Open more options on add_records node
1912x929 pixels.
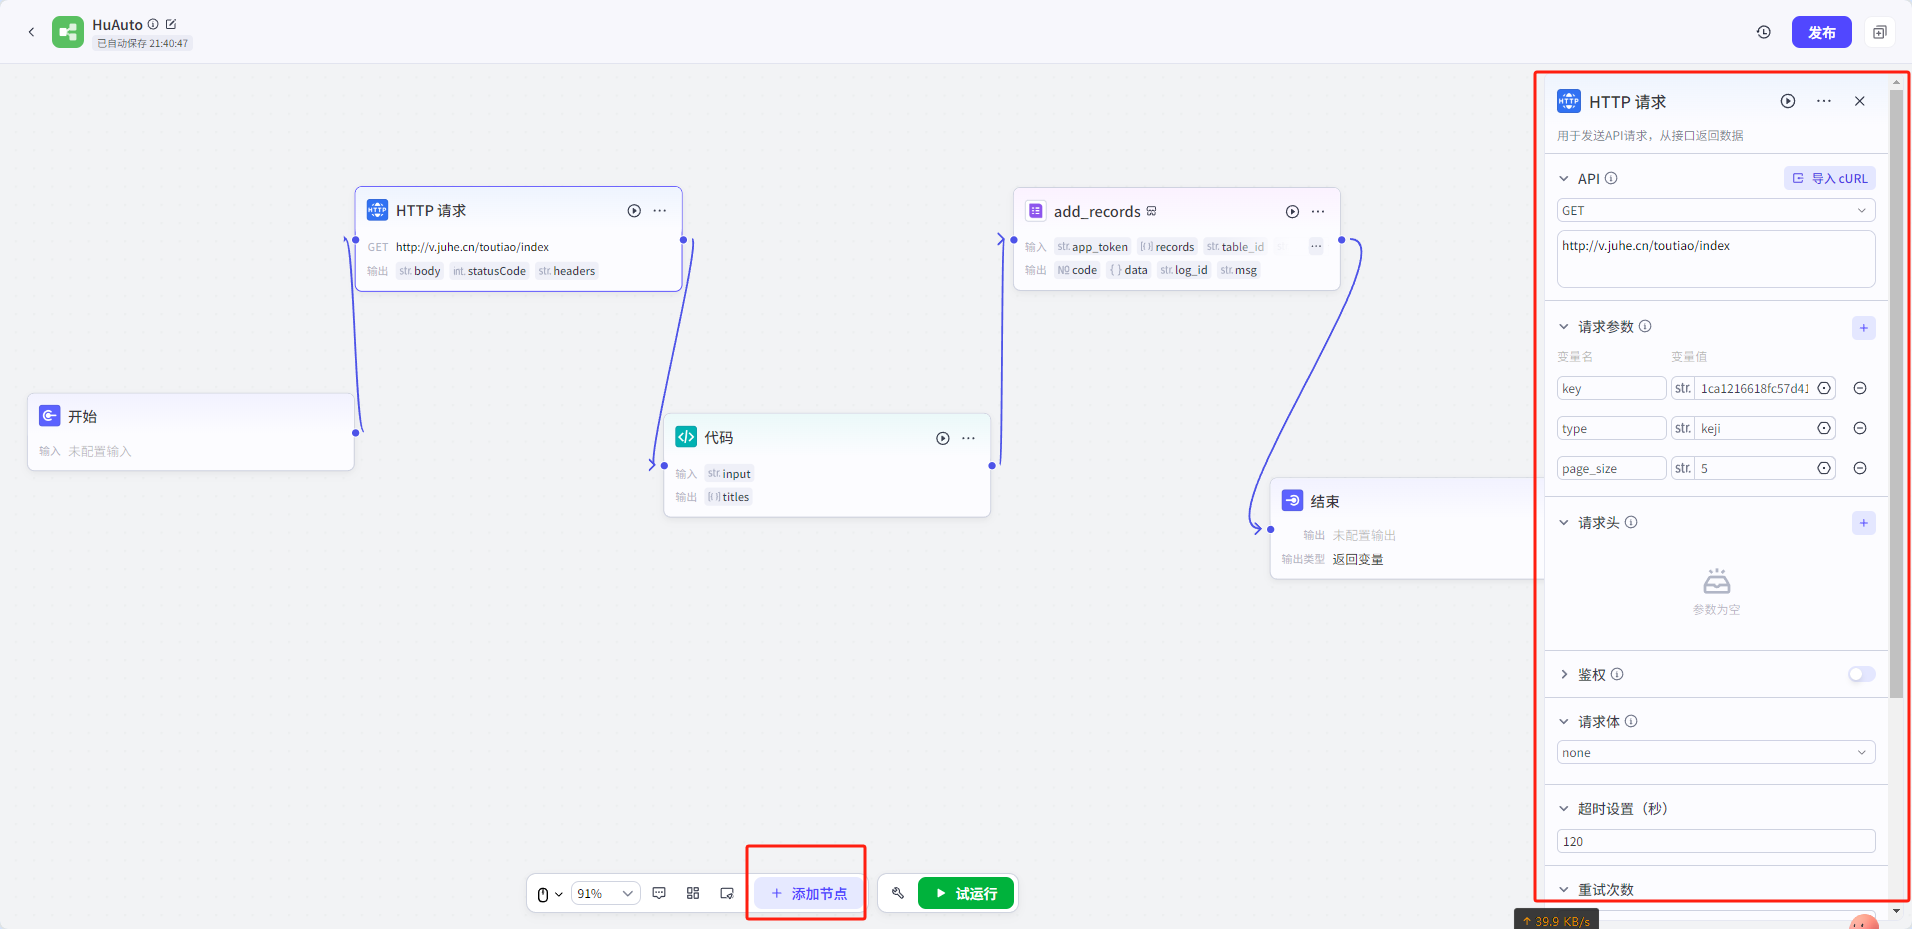[x=1318, y=212]
